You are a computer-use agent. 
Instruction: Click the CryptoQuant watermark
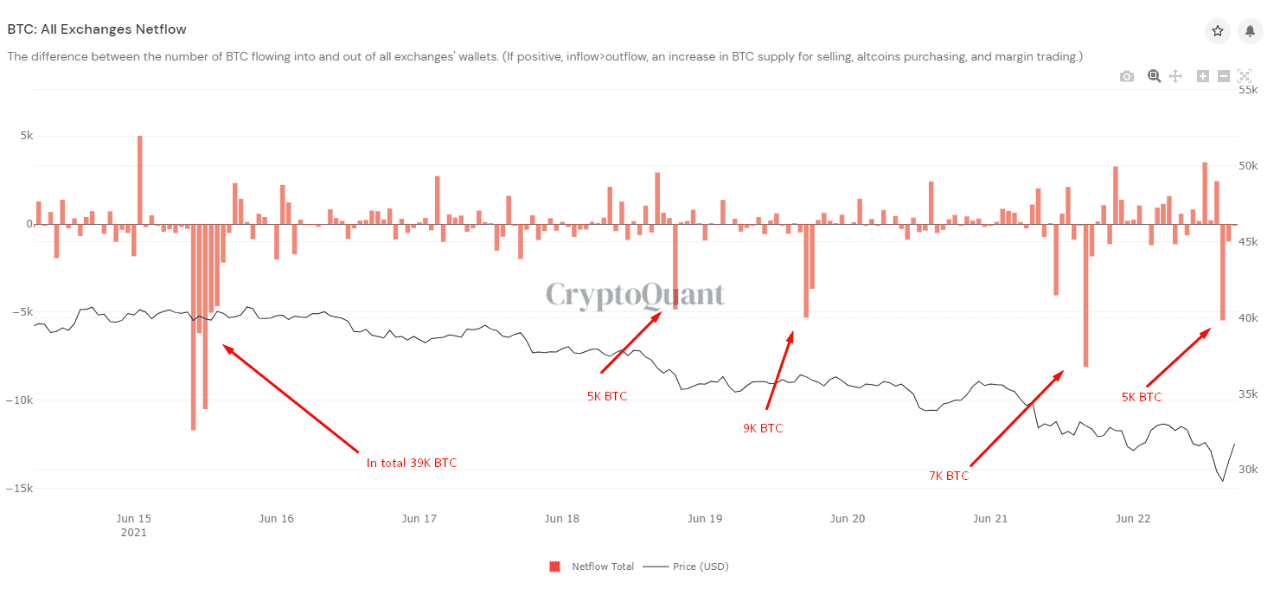pyautogui.click(x=635, y=295)
